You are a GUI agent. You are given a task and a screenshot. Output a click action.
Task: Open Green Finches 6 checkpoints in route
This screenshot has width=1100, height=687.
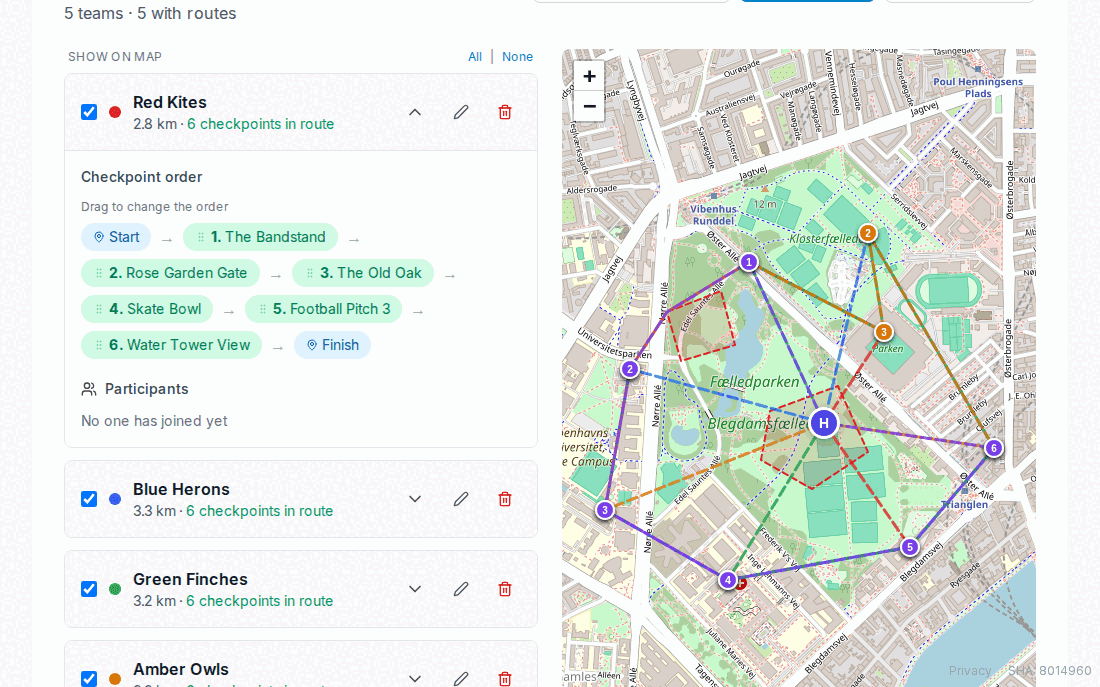260,601
